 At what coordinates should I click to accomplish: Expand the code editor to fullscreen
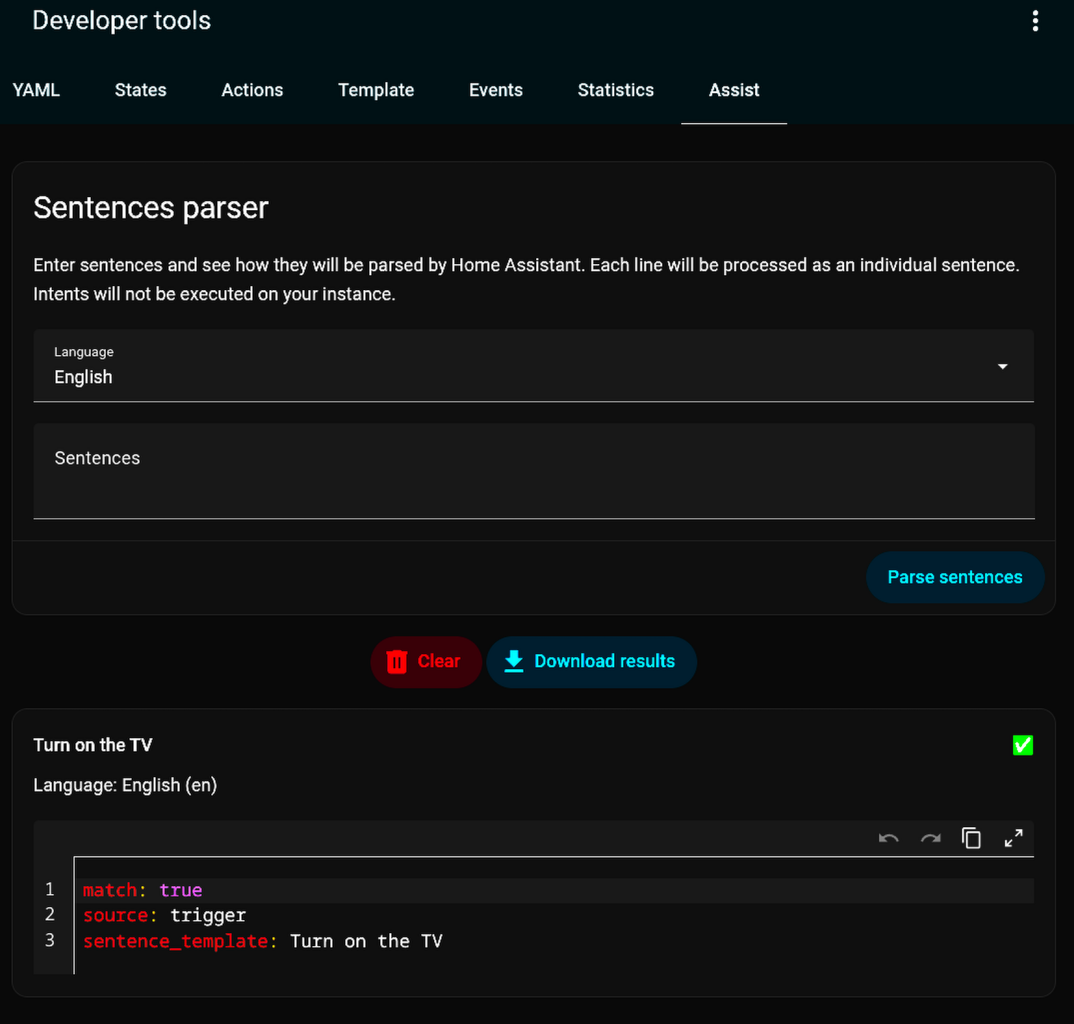1013,838
